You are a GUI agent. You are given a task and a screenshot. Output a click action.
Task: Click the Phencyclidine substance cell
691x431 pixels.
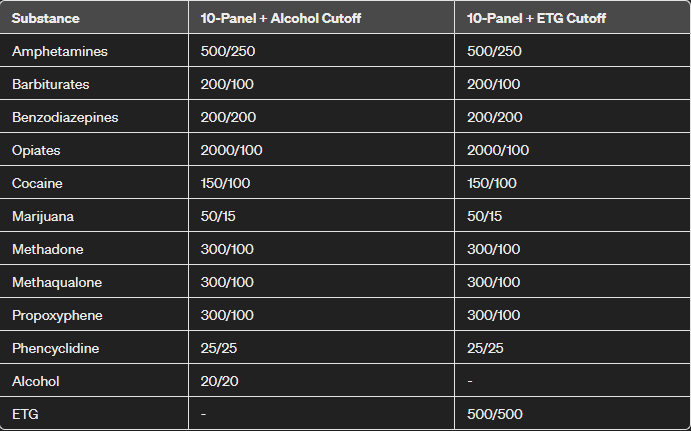tap(56, 349)
